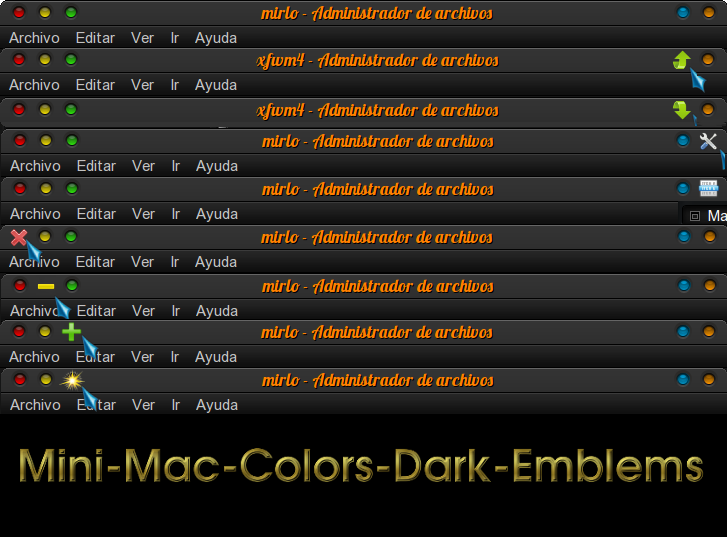Screen dimensions: 727x537
Task: Open Ir menu in the wrench icon window
Action: pyautogui.click(x=176, y=166)
